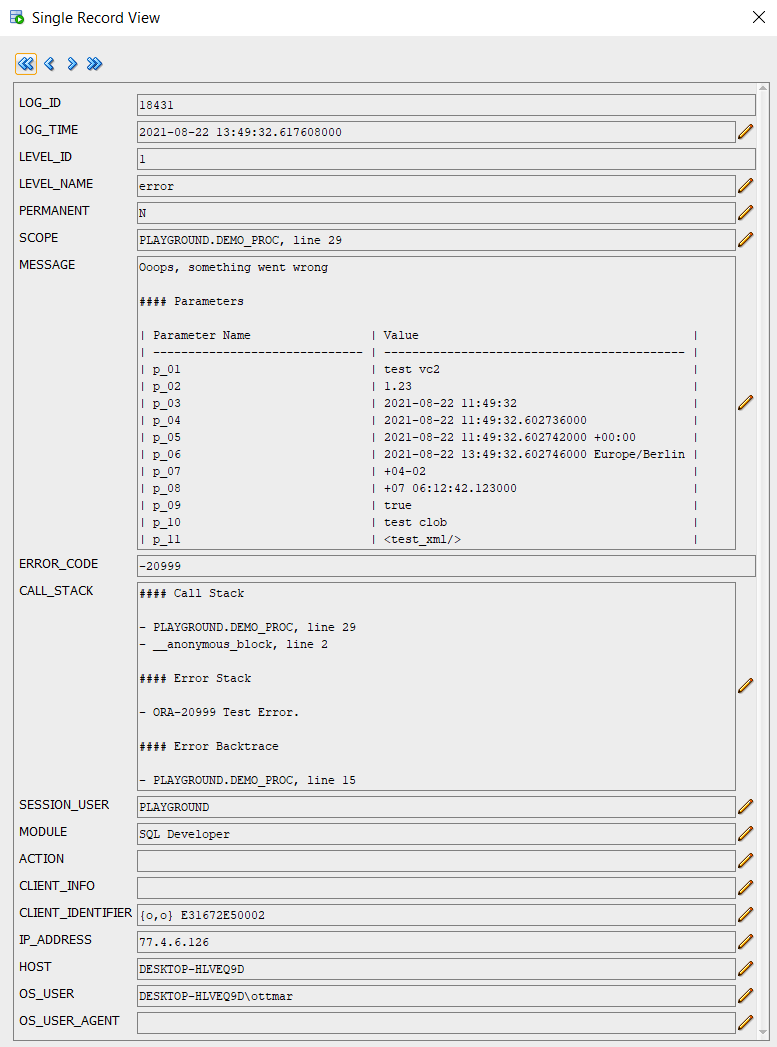Screen dimensions: 777x1047
Task: Open the OS_USER_AGENT editor
Action: tap(746, 1022)
